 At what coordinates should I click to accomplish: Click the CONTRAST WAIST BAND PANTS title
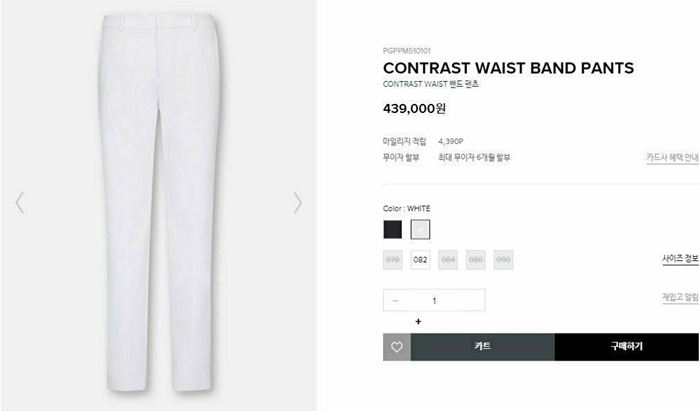[508, 68]
